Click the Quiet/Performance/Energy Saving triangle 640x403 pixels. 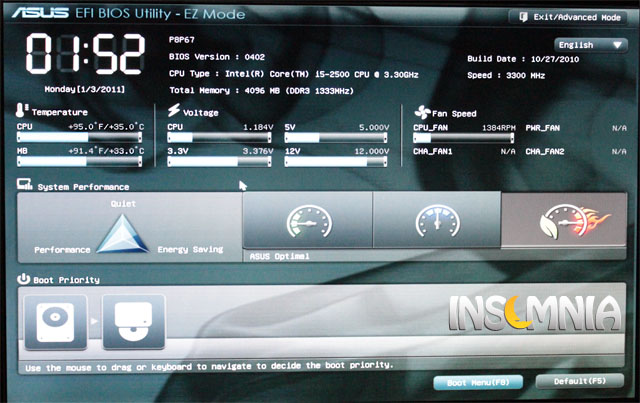122,234
